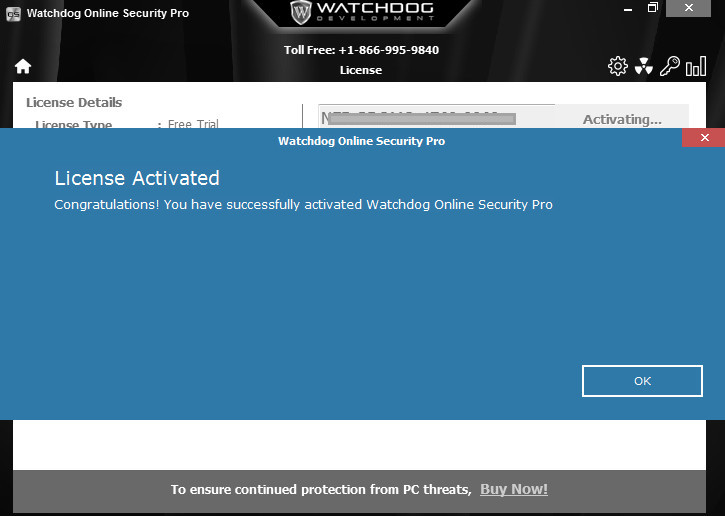
Task: Click the License Details heading
Action: pyautogui.click(x=74, y=103)
